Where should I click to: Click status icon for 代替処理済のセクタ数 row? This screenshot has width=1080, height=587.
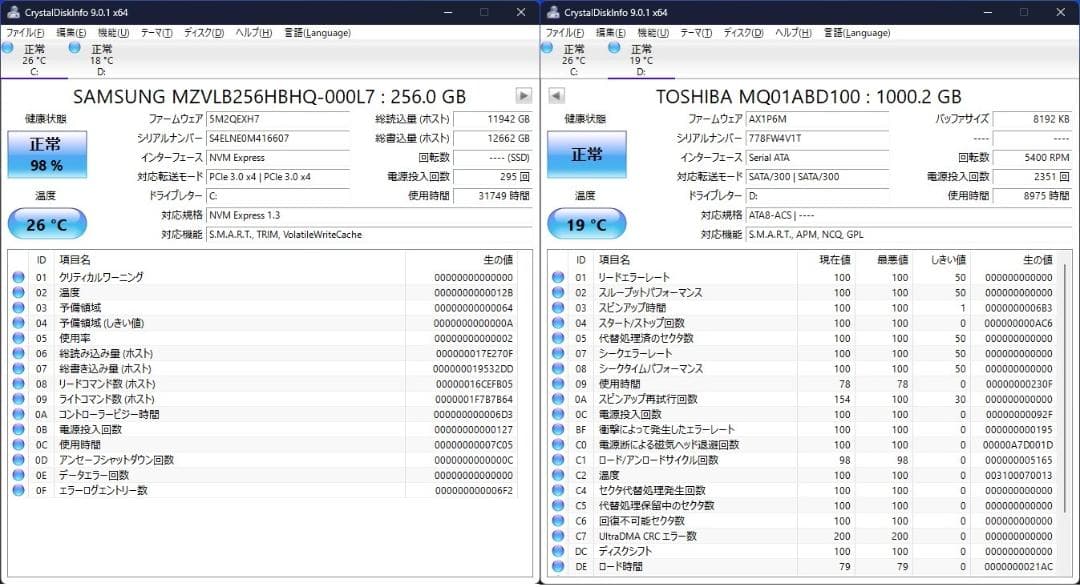[558, 338]
